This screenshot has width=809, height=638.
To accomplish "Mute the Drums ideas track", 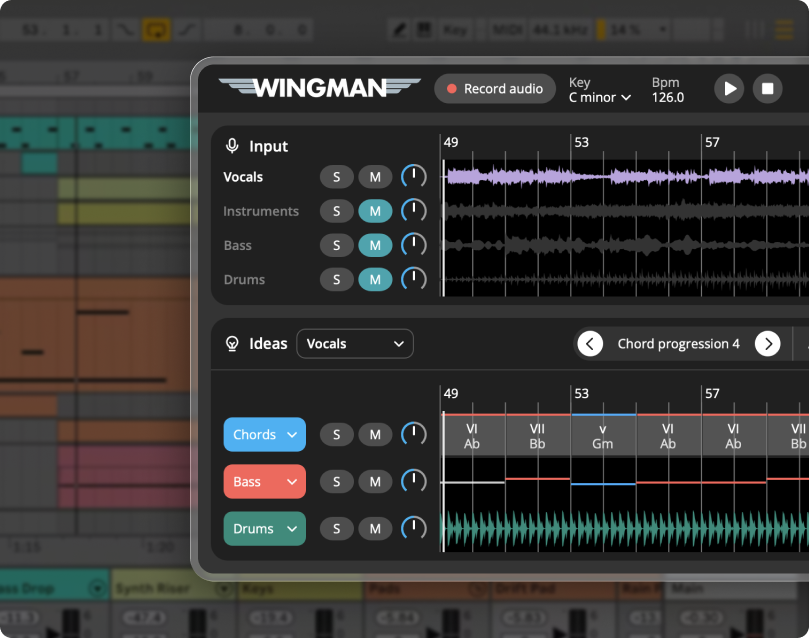I will [375, 529].
